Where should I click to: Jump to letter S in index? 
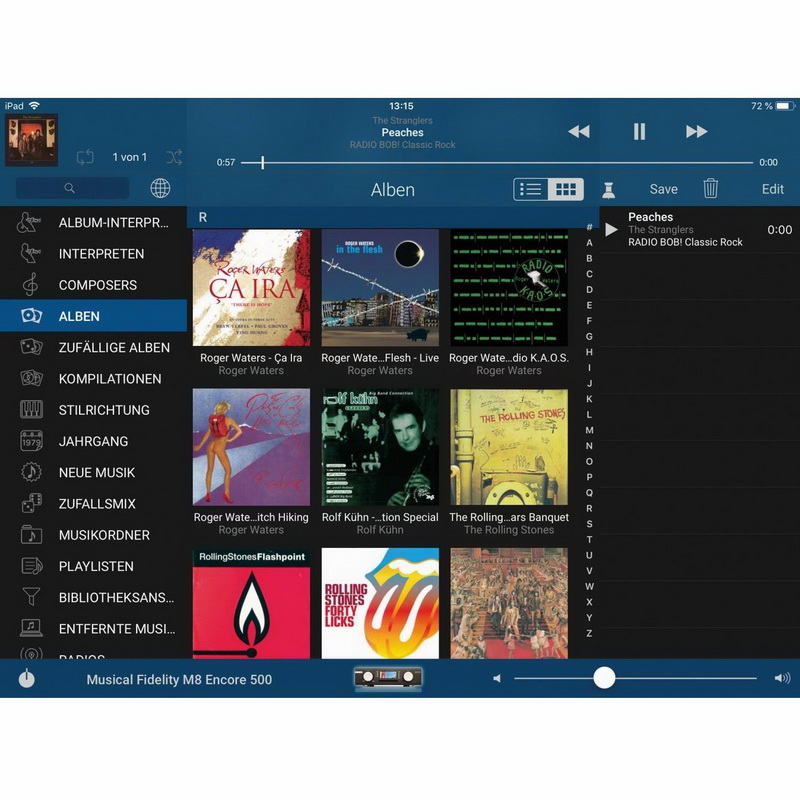[589, 524]
